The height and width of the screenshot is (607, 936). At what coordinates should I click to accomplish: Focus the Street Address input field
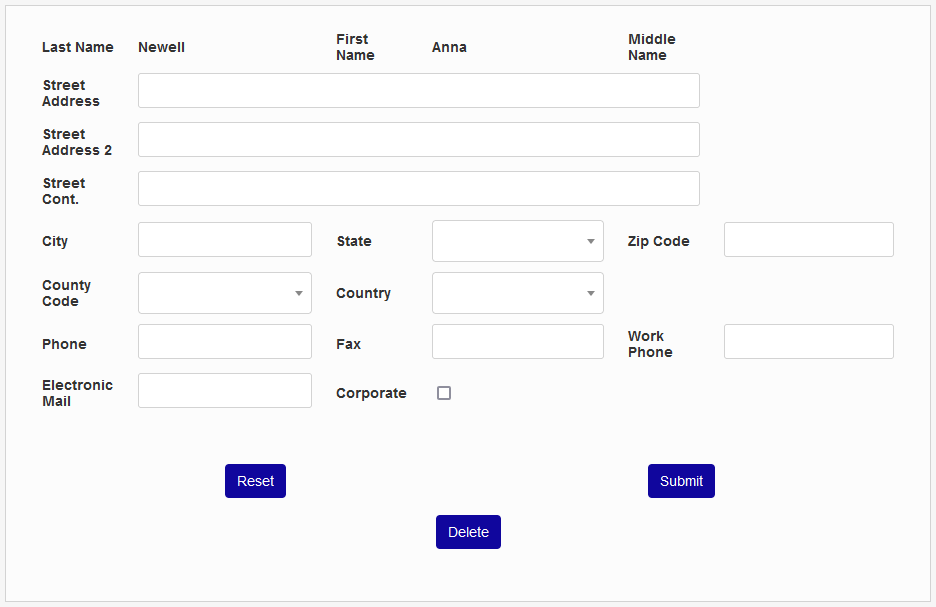pos(418,91)
